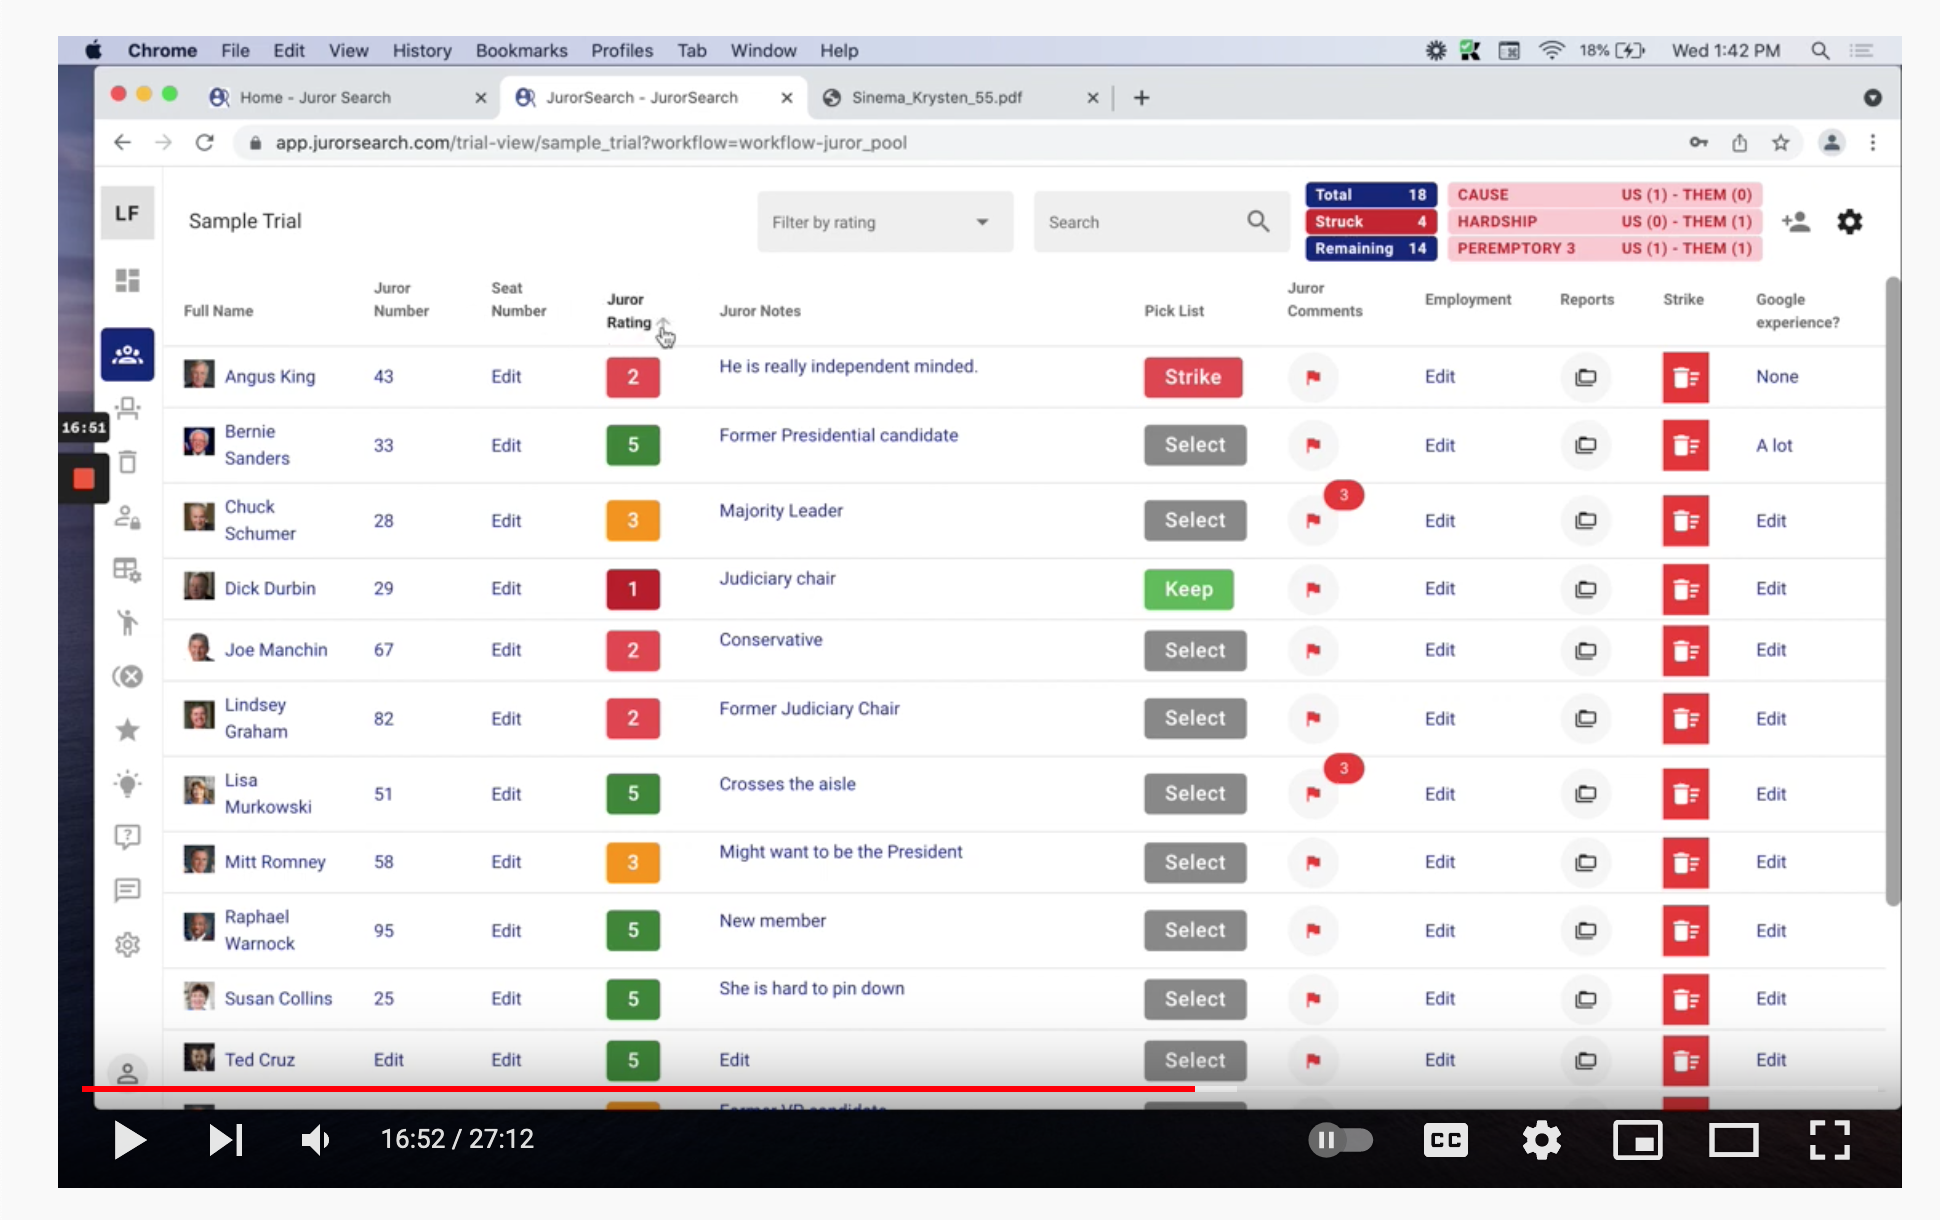Open the struck jurors X sidebar icon
Image resolution: width=1940 pixels, height=1220 pixels.
point(127,677)
